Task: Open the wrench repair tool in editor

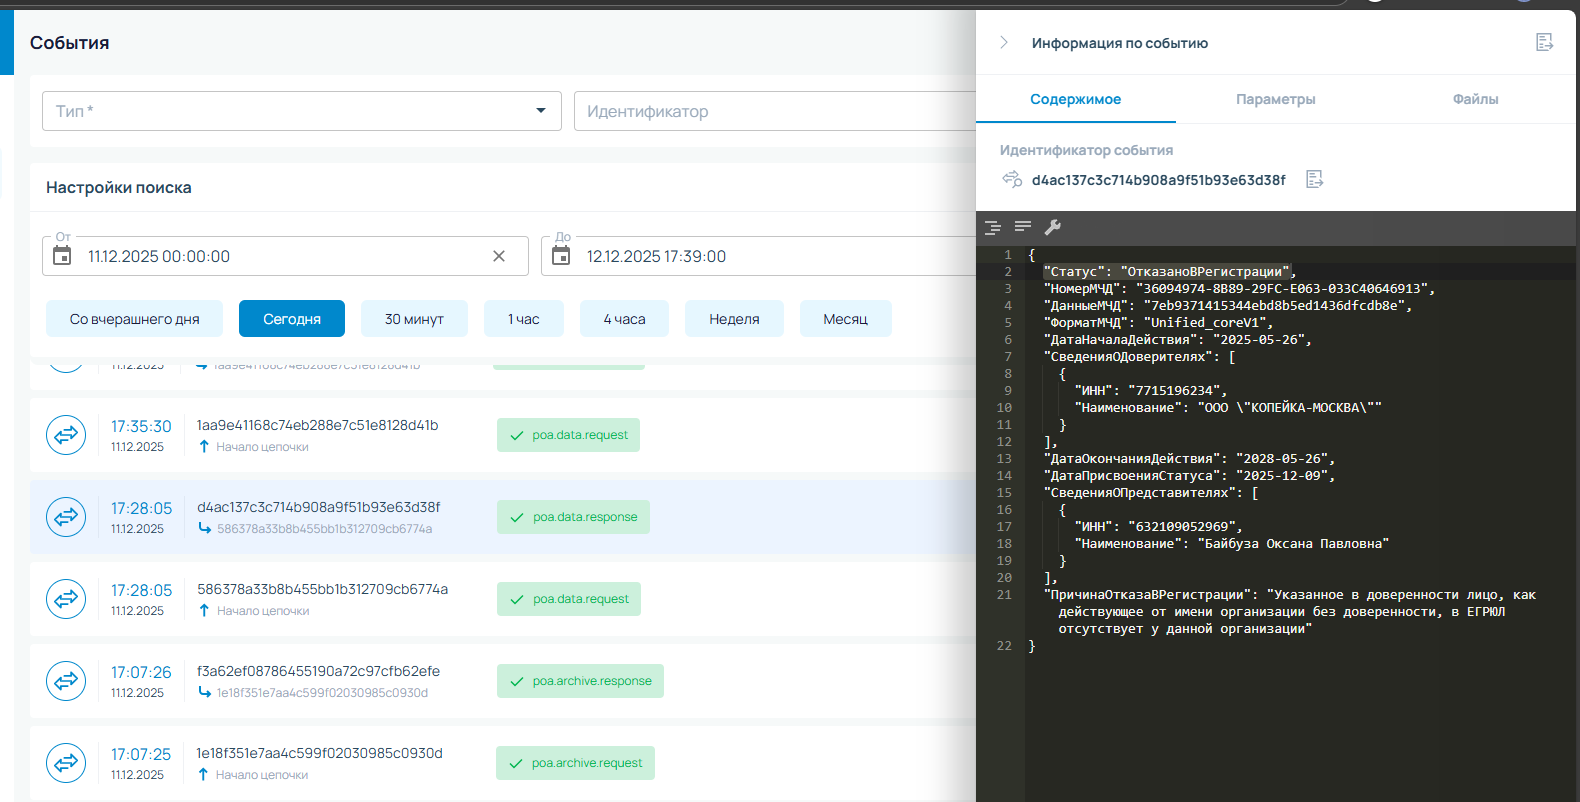Action: tap(1052, 227)
